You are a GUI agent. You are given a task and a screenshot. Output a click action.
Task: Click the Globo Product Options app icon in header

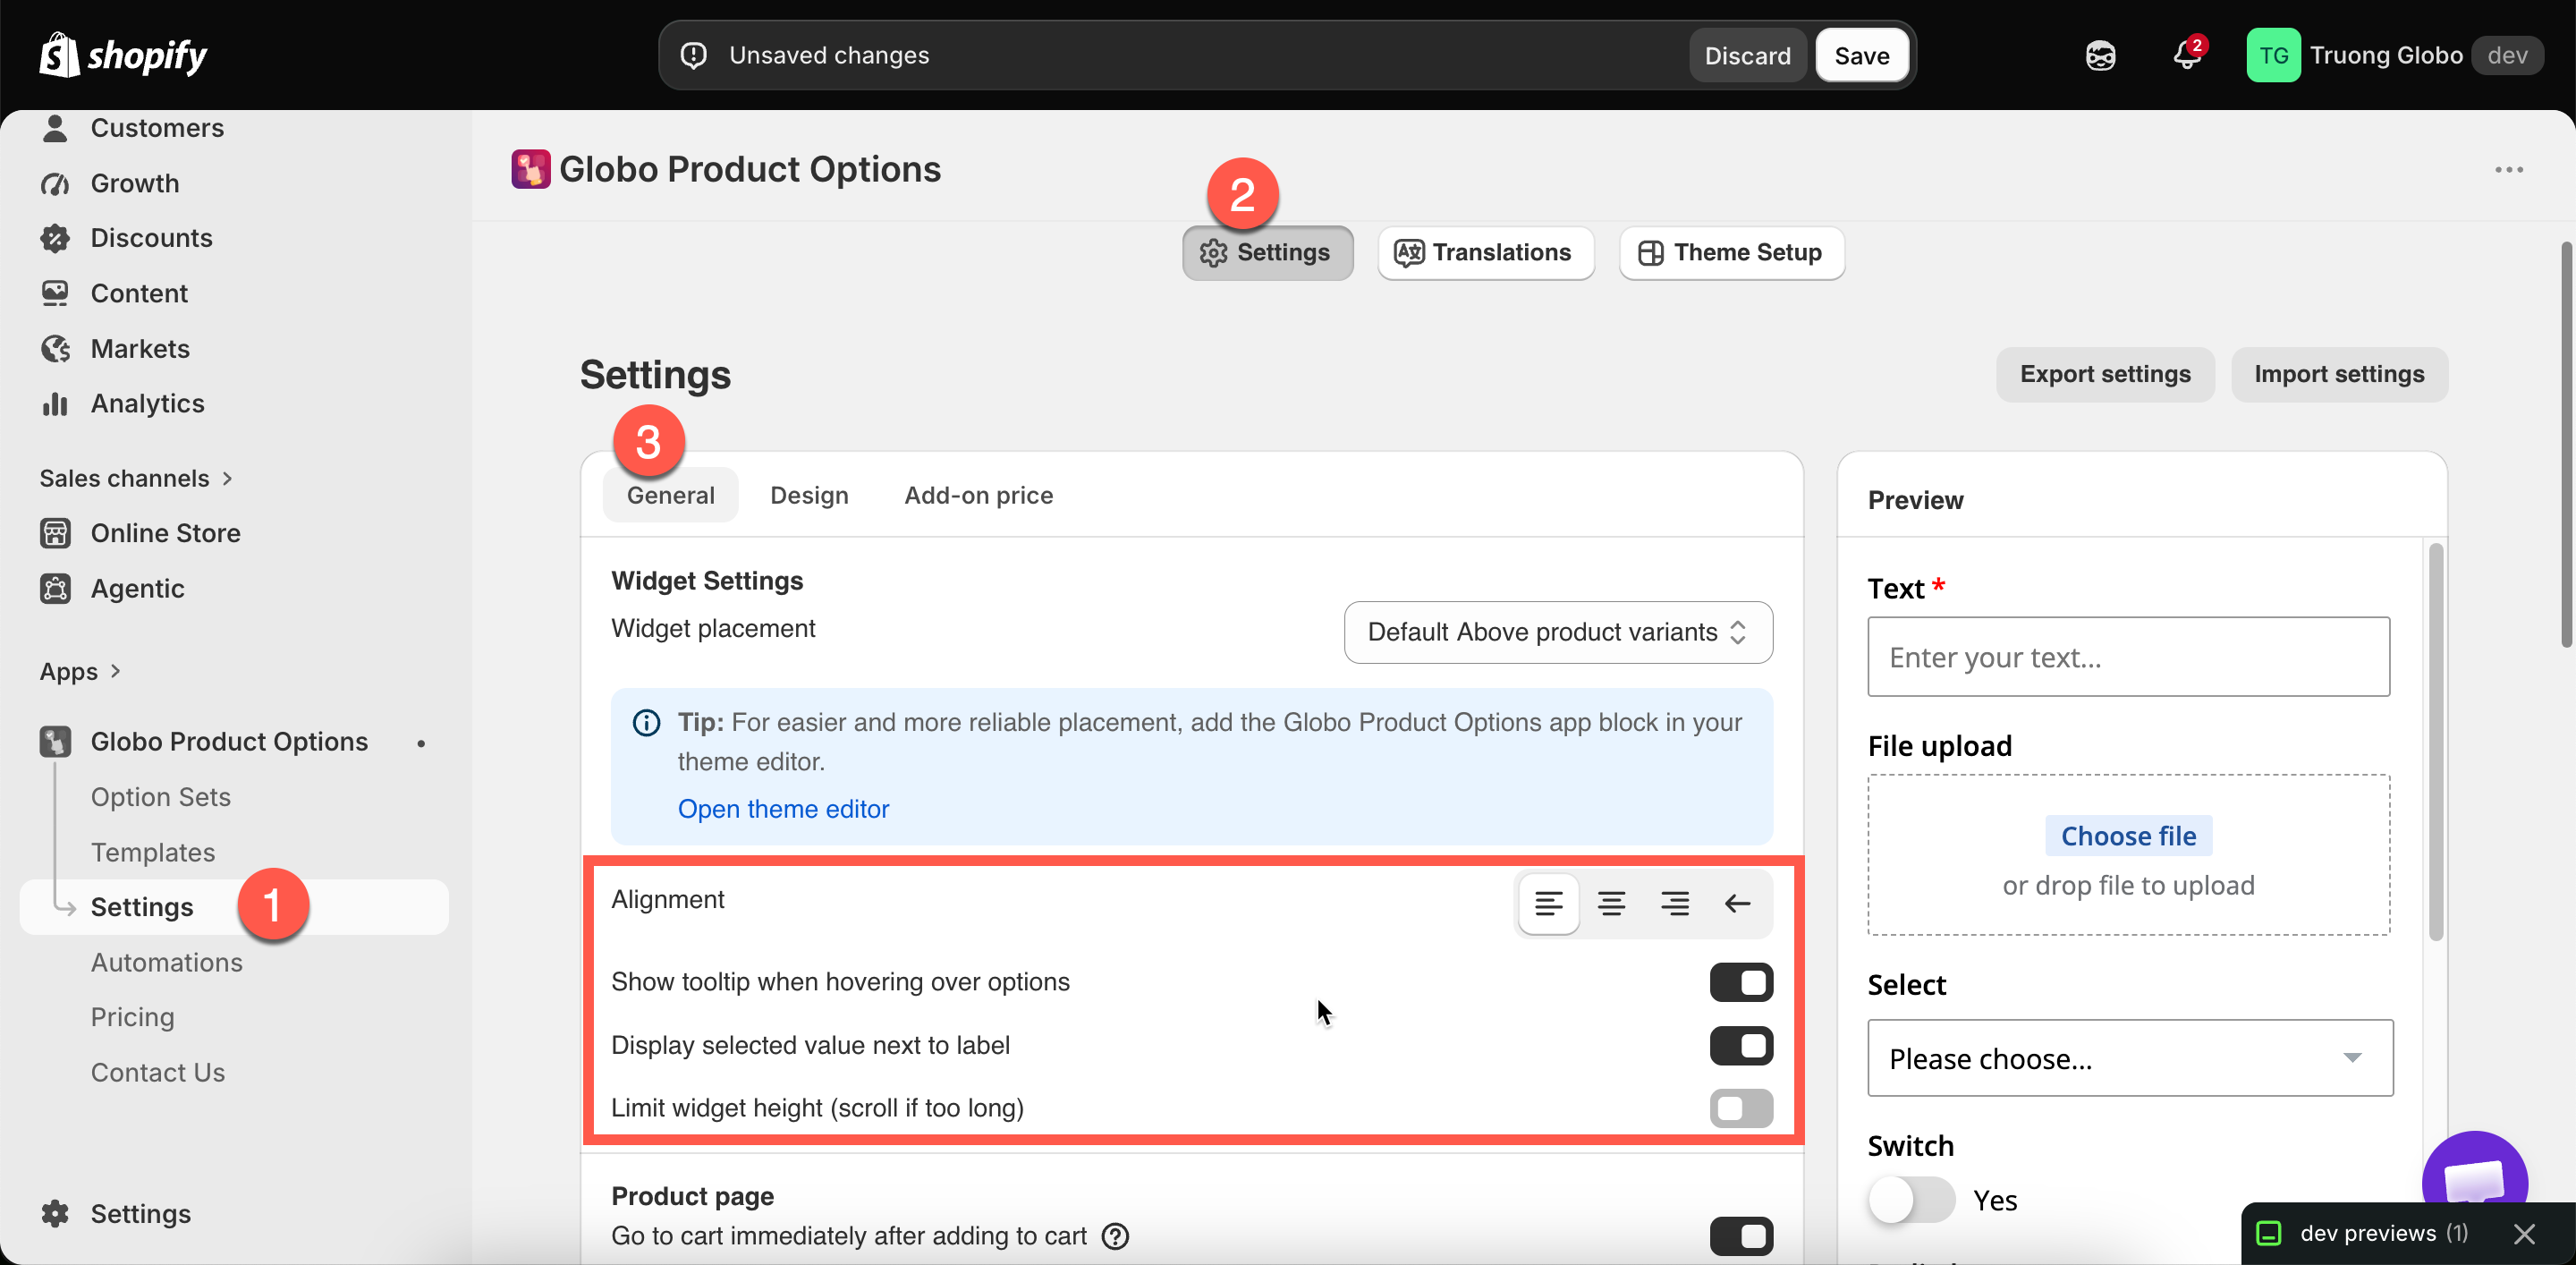pos(530,169)
